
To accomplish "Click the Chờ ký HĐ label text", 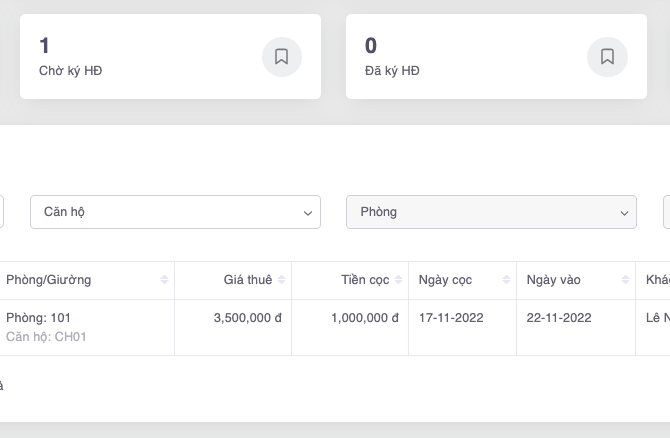I will 70,71.
